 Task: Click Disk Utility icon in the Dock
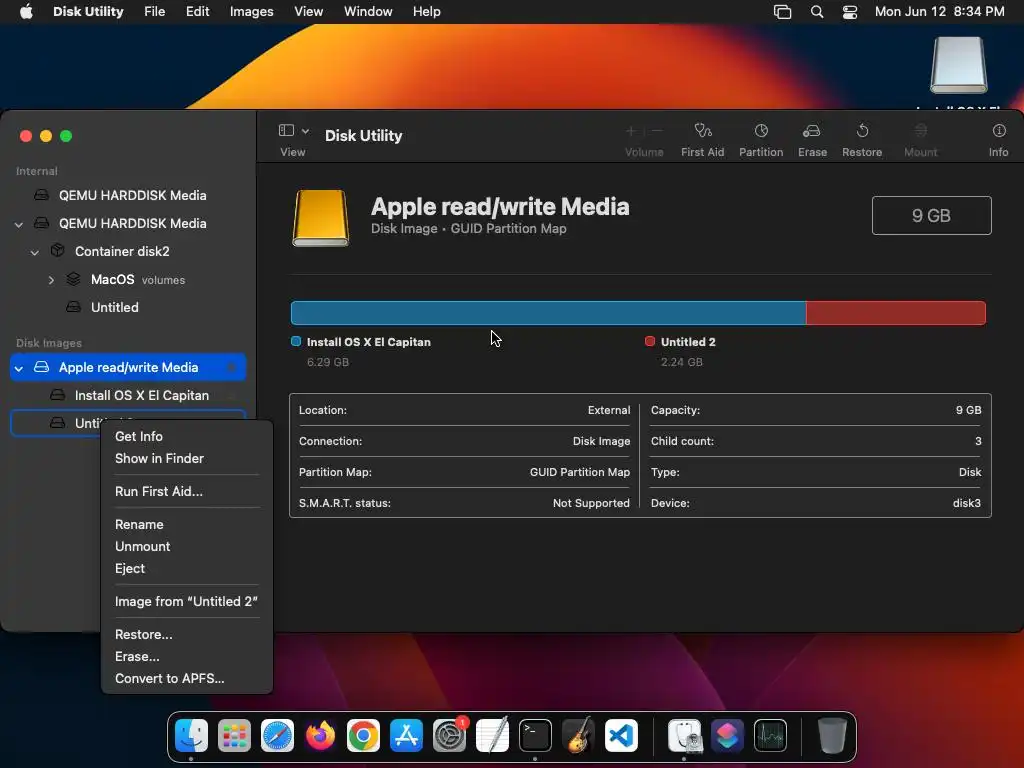tap(684, 736)
